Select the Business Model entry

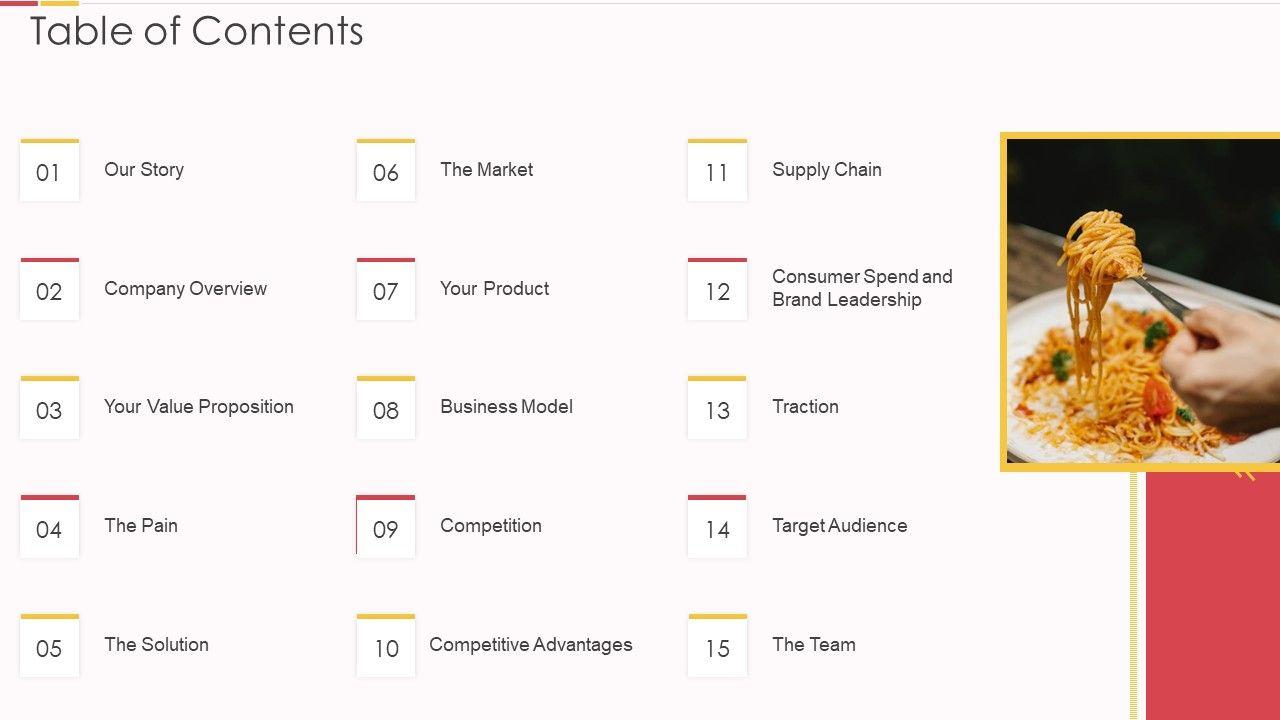pos(506,407)
